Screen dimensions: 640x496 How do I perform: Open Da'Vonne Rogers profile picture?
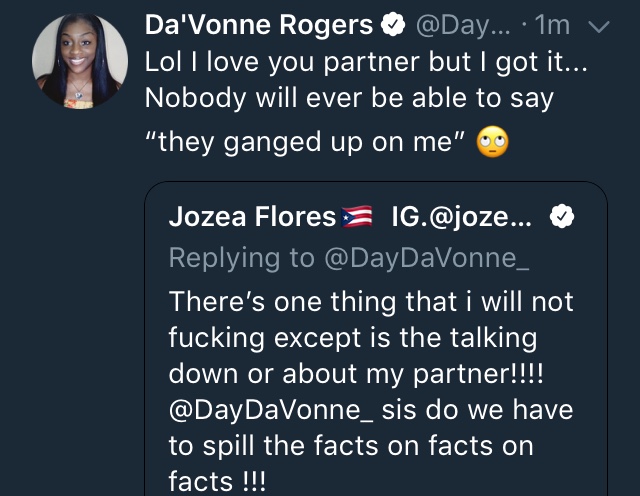[80, 61]
